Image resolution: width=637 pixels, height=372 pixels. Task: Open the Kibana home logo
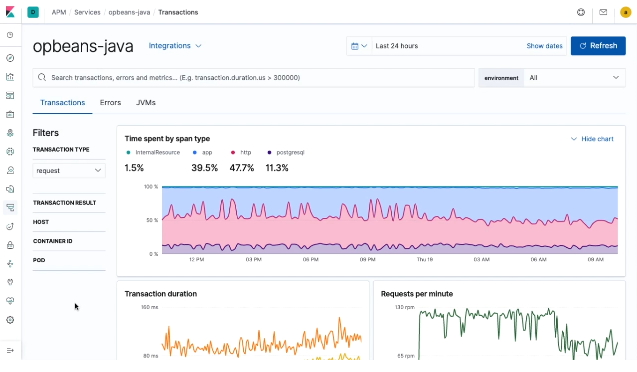point(10,12)
